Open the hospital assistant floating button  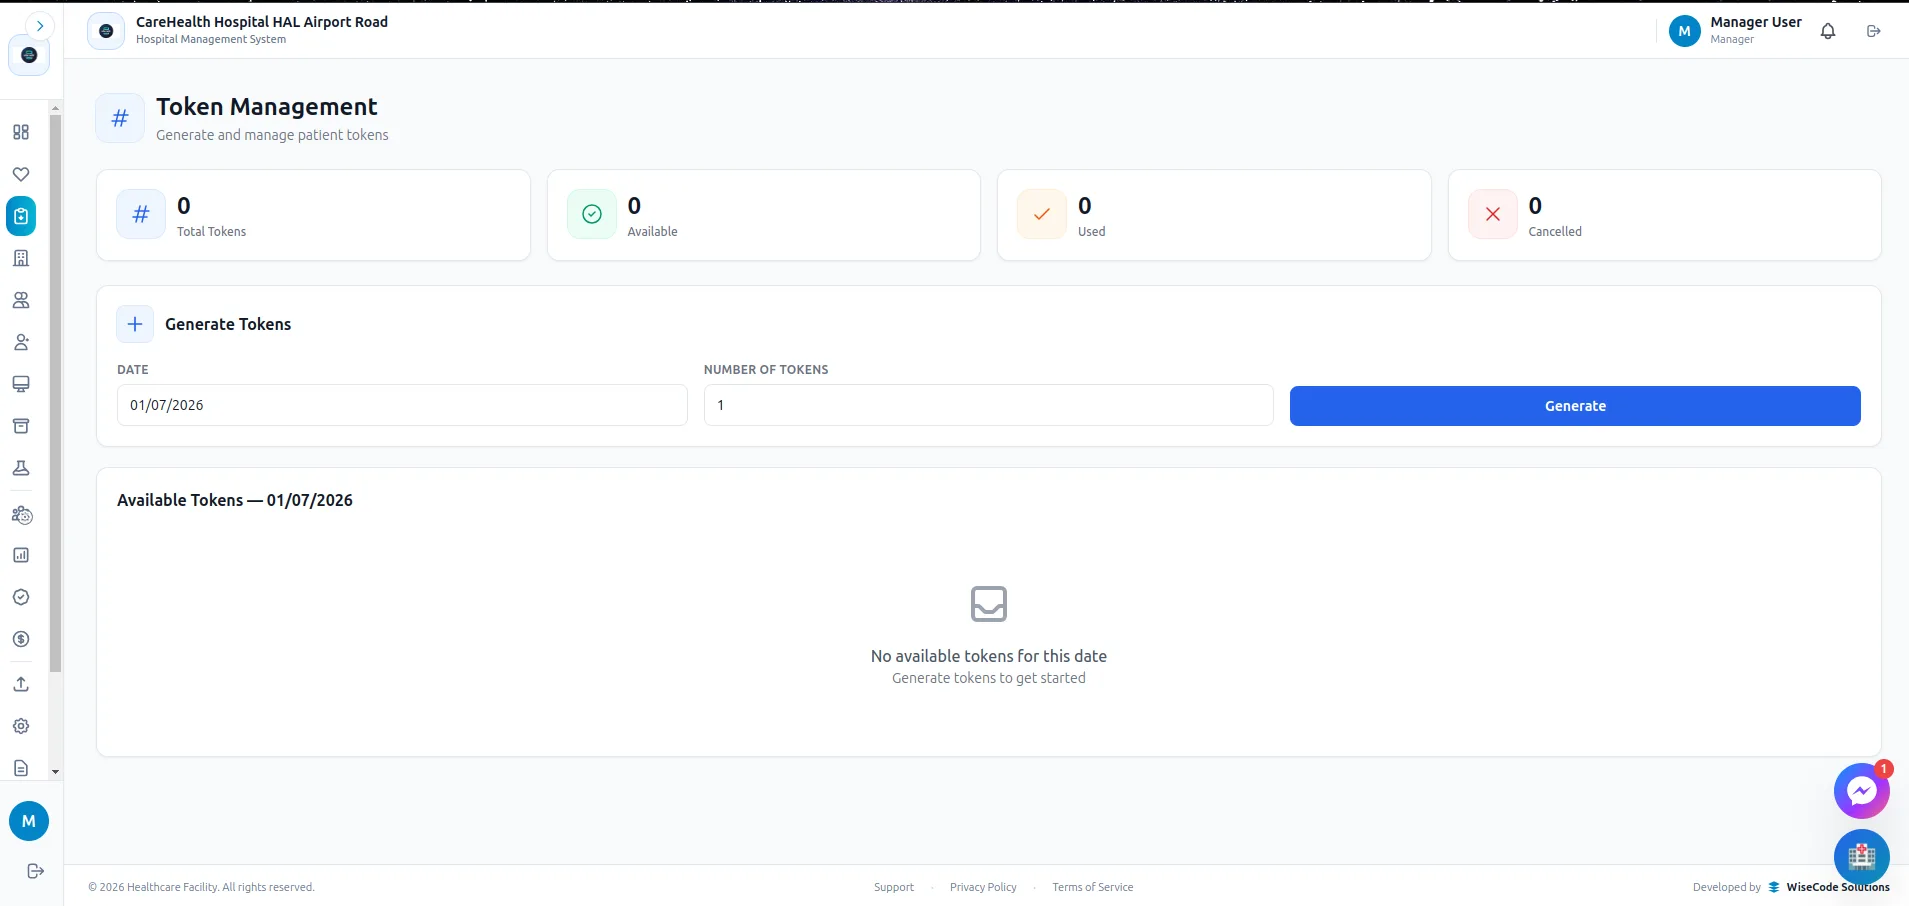[x=1862, y=857]
